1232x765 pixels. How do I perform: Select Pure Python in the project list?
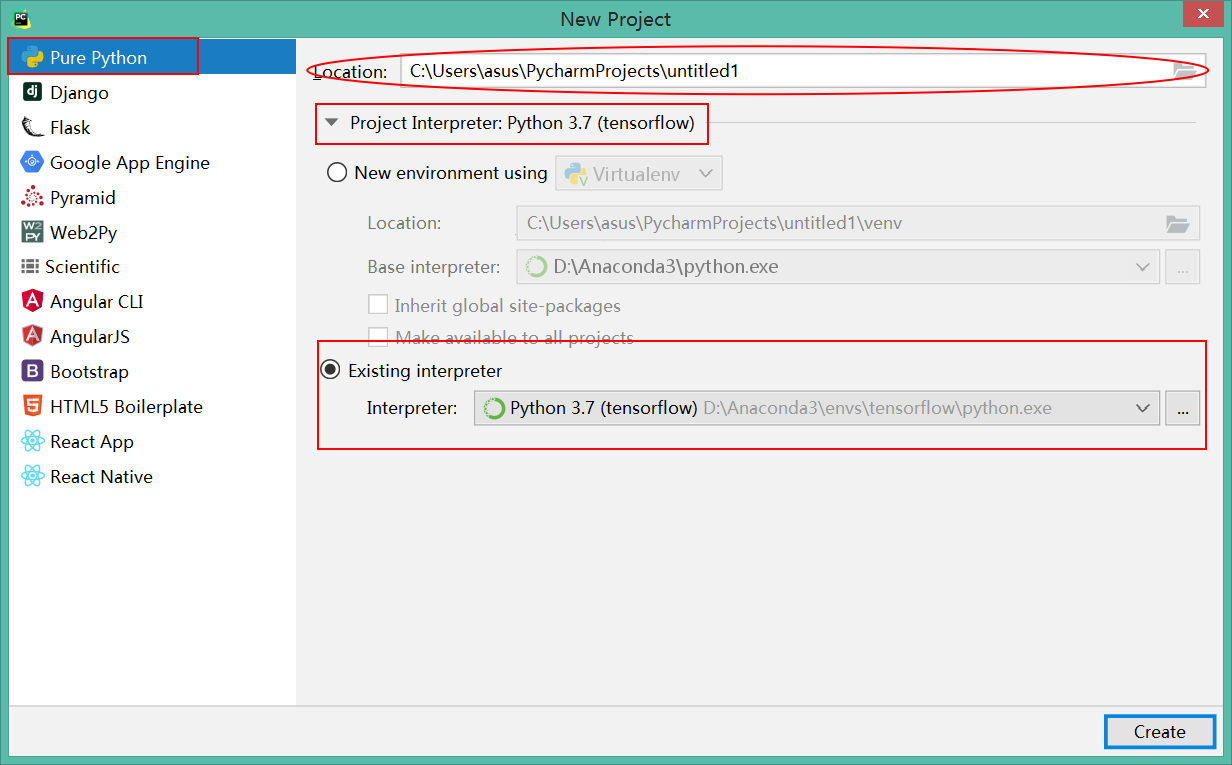pyautogui.click(x=98, y=58)
